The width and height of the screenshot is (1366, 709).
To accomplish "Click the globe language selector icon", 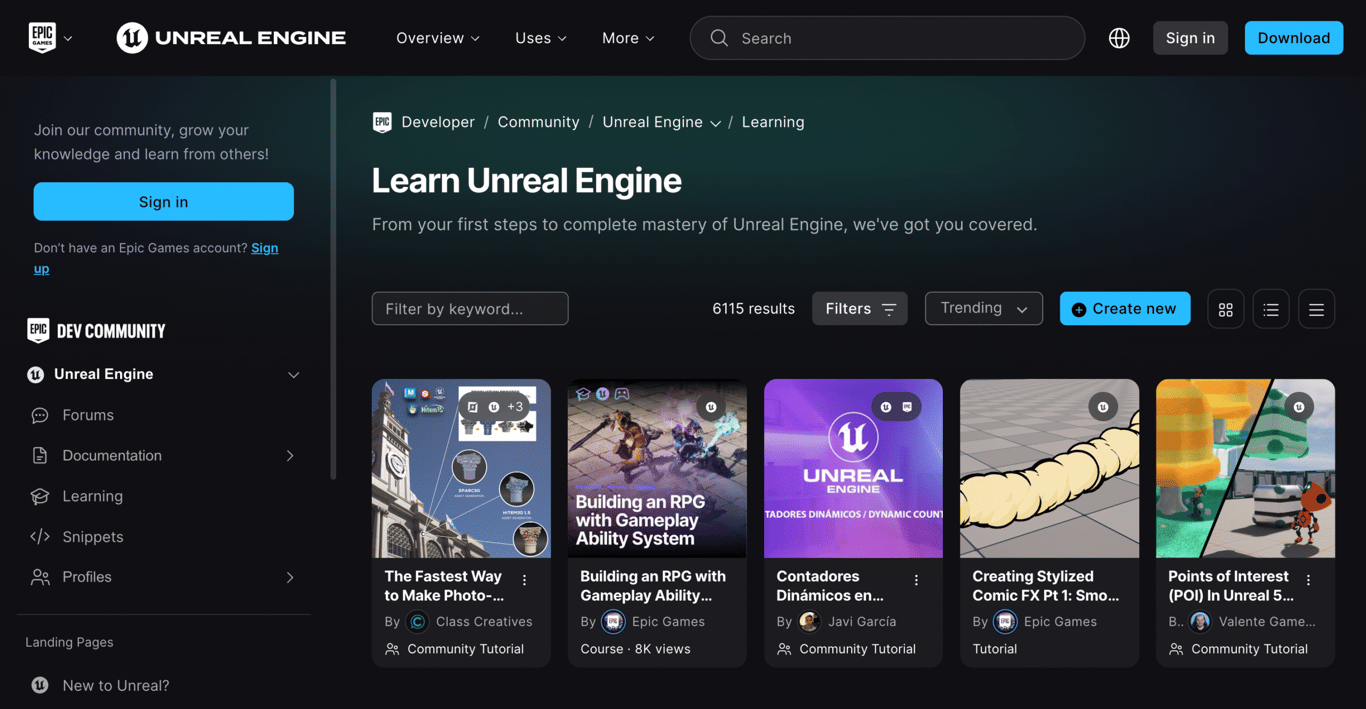I will tap(1119, 37).
